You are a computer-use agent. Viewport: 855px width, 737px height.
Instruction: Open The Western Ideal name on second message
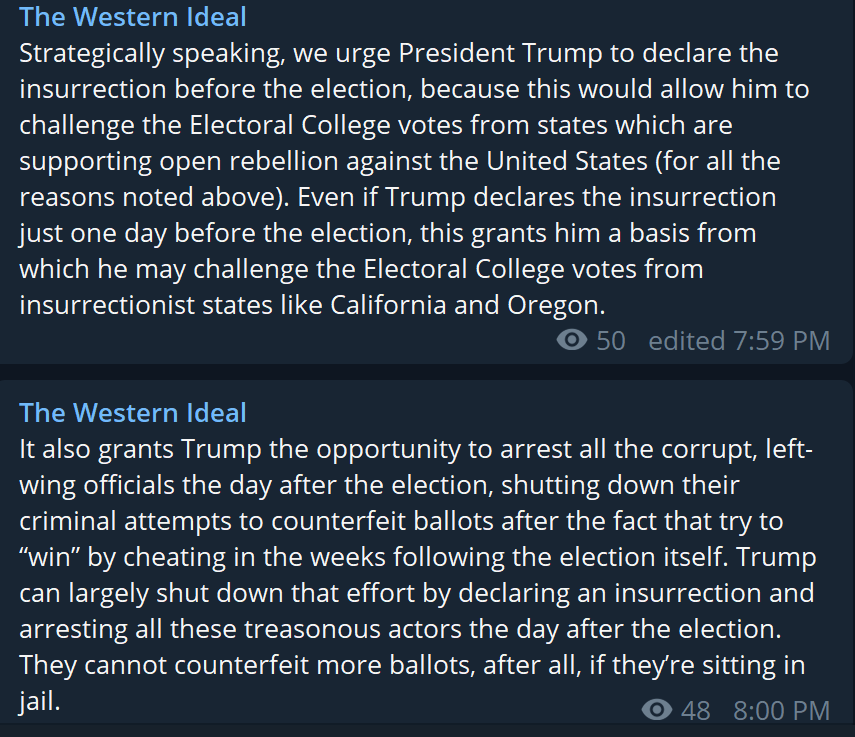click(133, 413)
